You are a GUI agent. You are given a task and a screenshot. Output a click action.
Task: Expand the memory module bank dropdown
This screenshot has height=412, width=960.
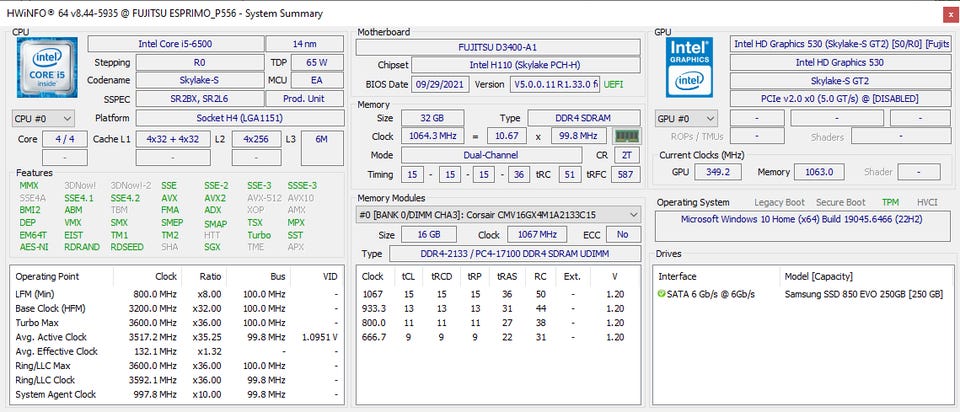coord(498,215)
